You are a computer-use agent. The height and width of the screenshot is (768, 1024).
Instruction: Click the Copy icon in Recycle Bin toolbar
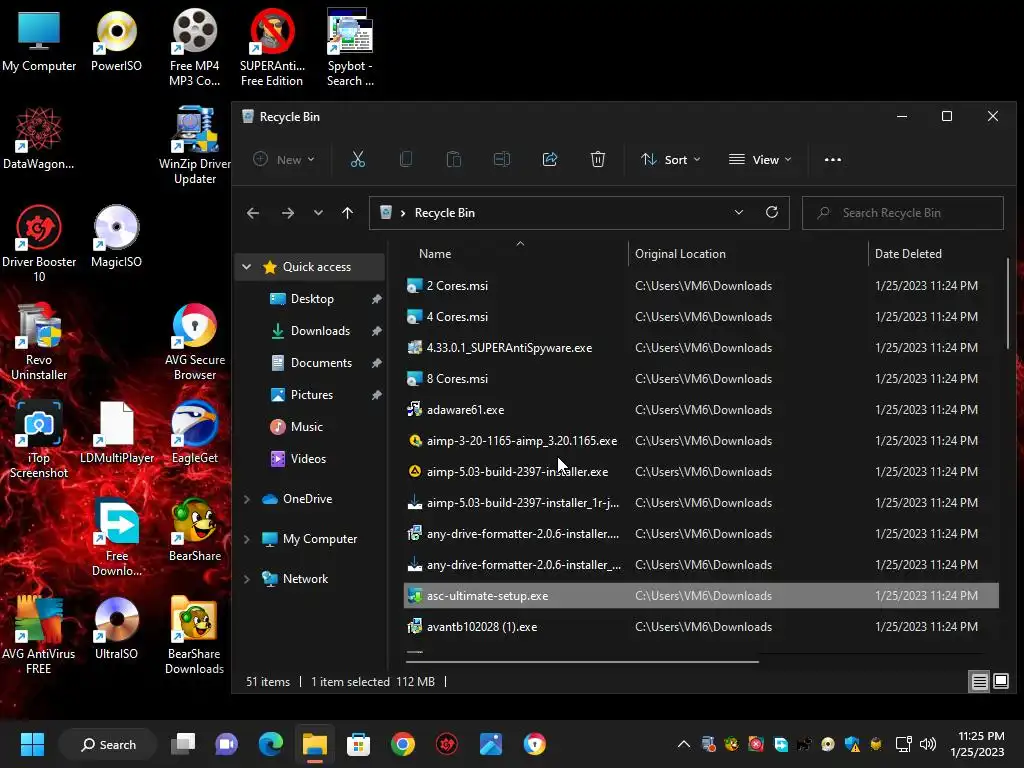[x=406, y=159]
